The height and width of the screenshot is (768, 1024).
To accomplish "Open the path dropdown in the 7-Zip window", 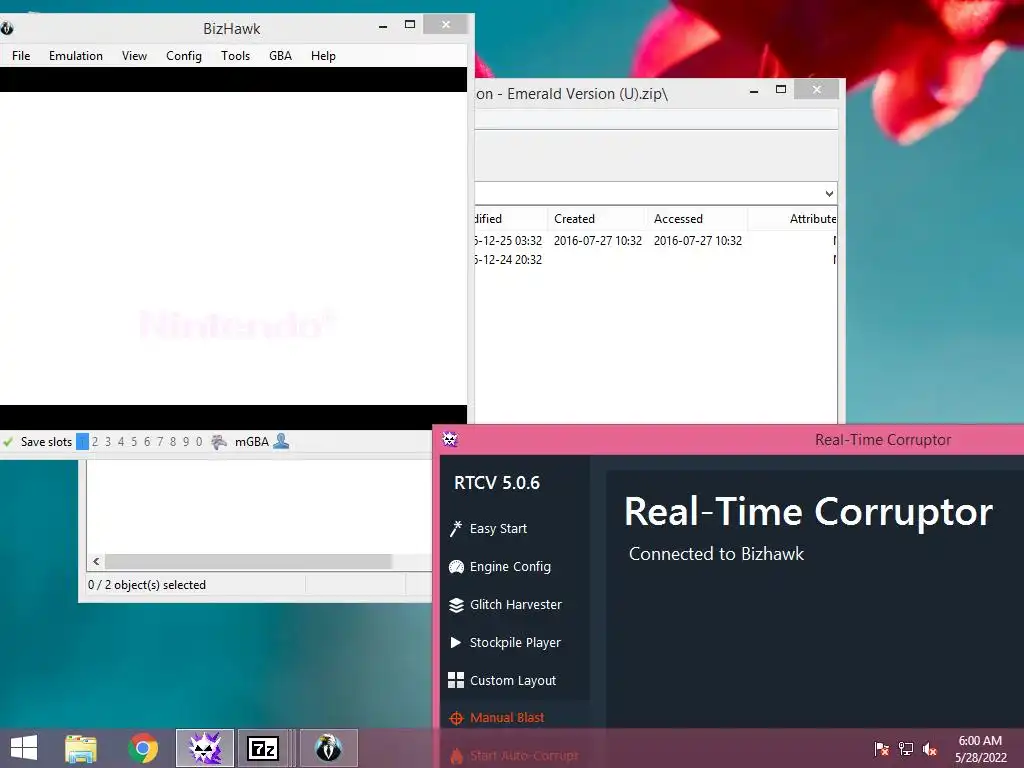I will tap(829, 193).
